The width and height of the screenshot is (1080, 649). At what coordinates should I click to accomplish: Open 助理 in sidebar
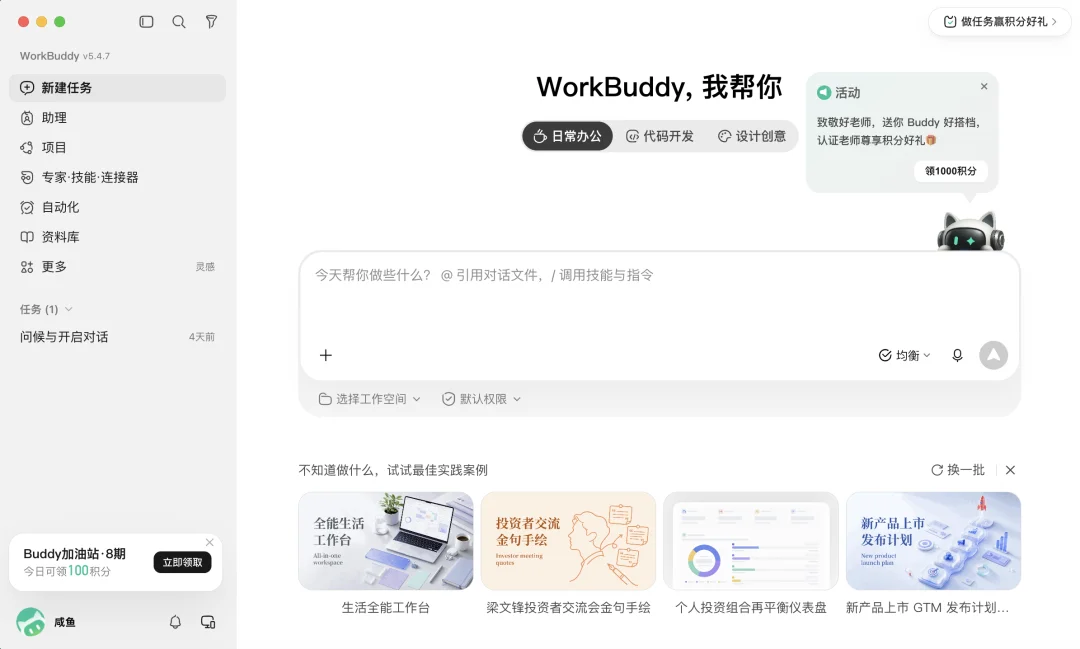117,118
